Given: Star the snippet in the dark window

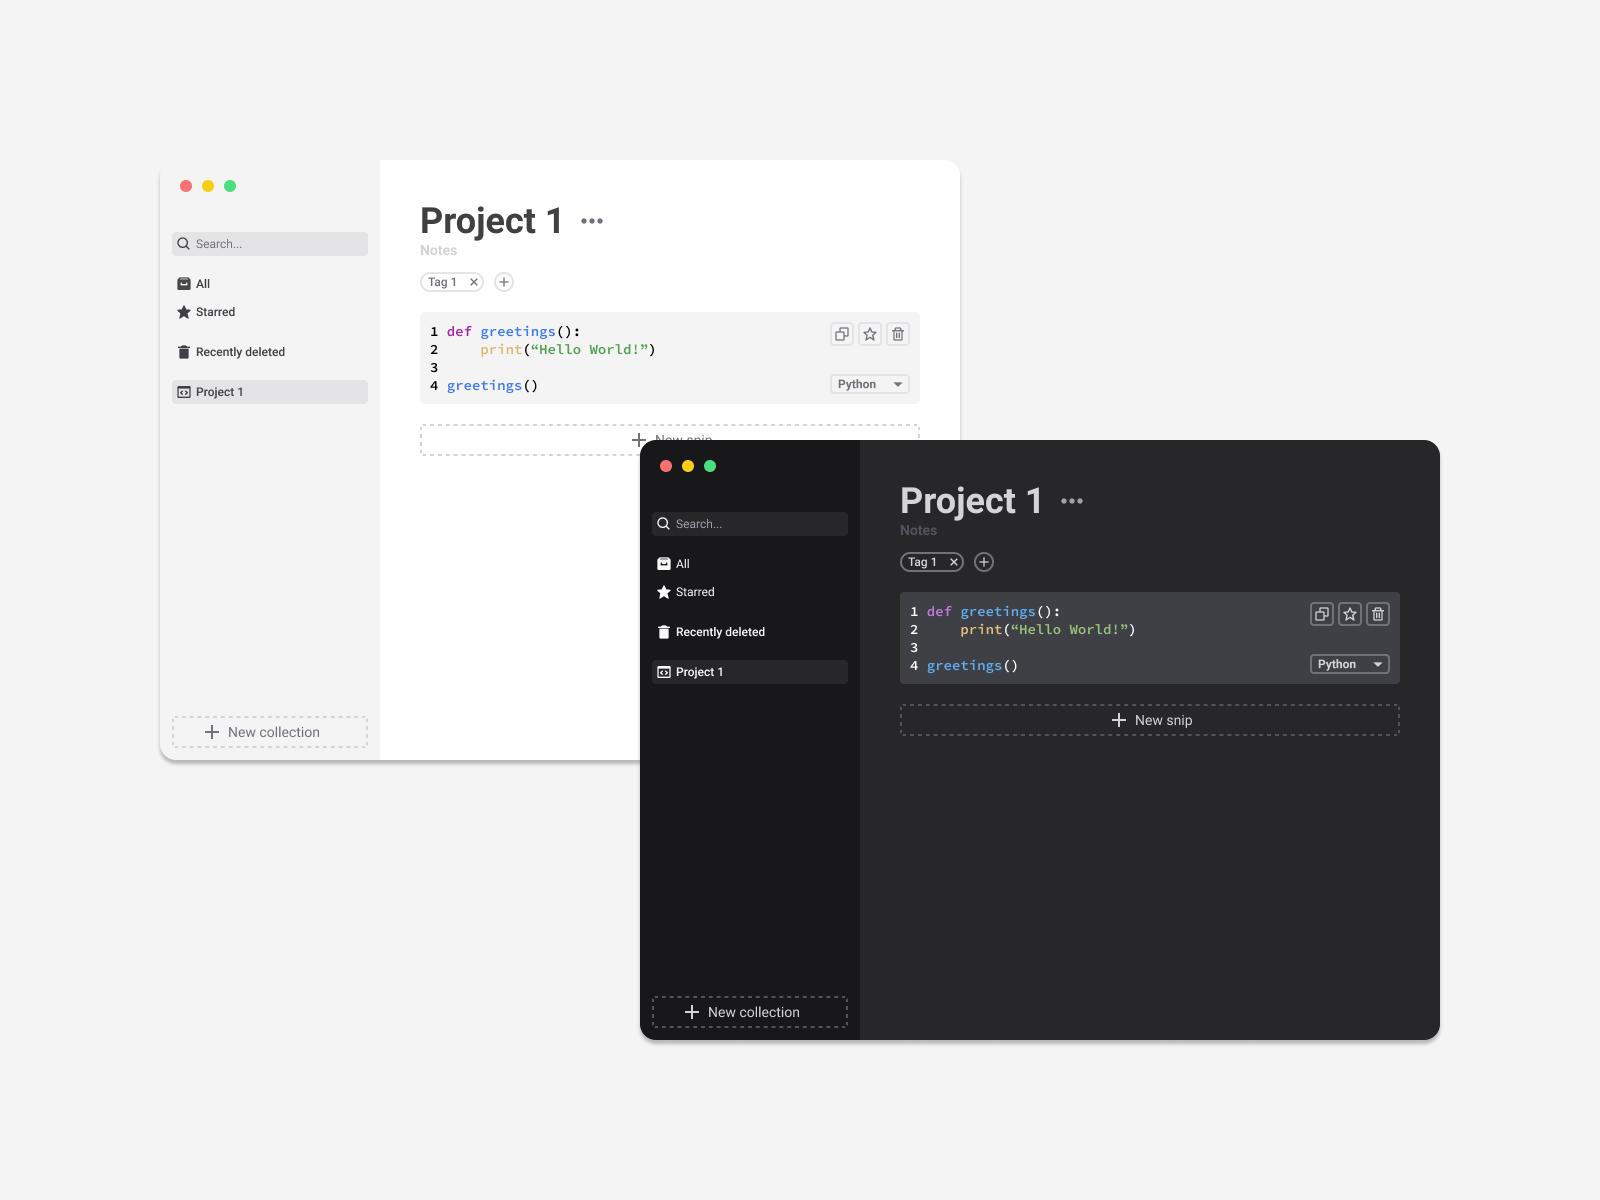Looking at the screenshot, I should point(1350,614).
